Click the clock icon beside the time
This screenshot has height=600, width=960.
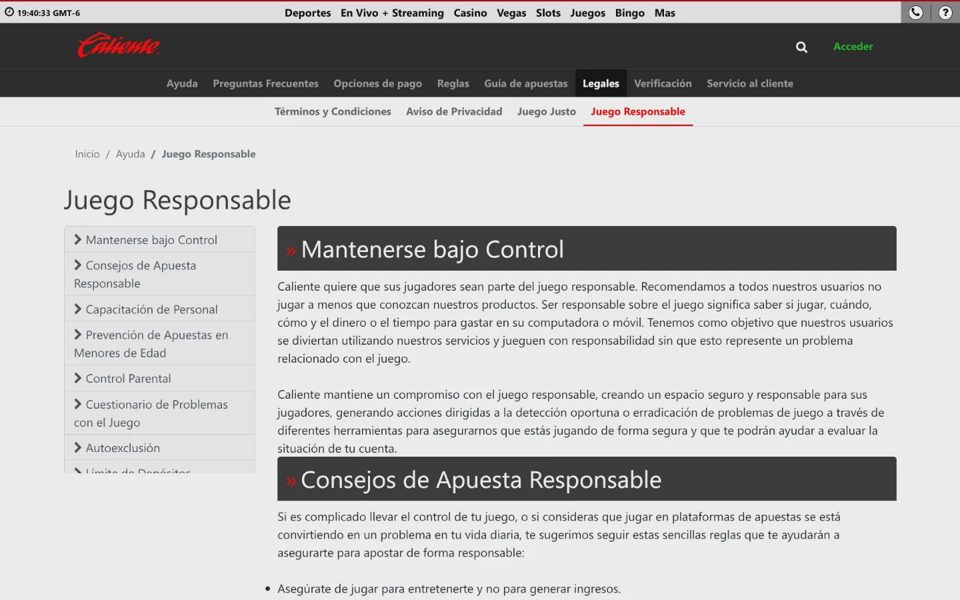pyautogui.click(x=9, y=12)
